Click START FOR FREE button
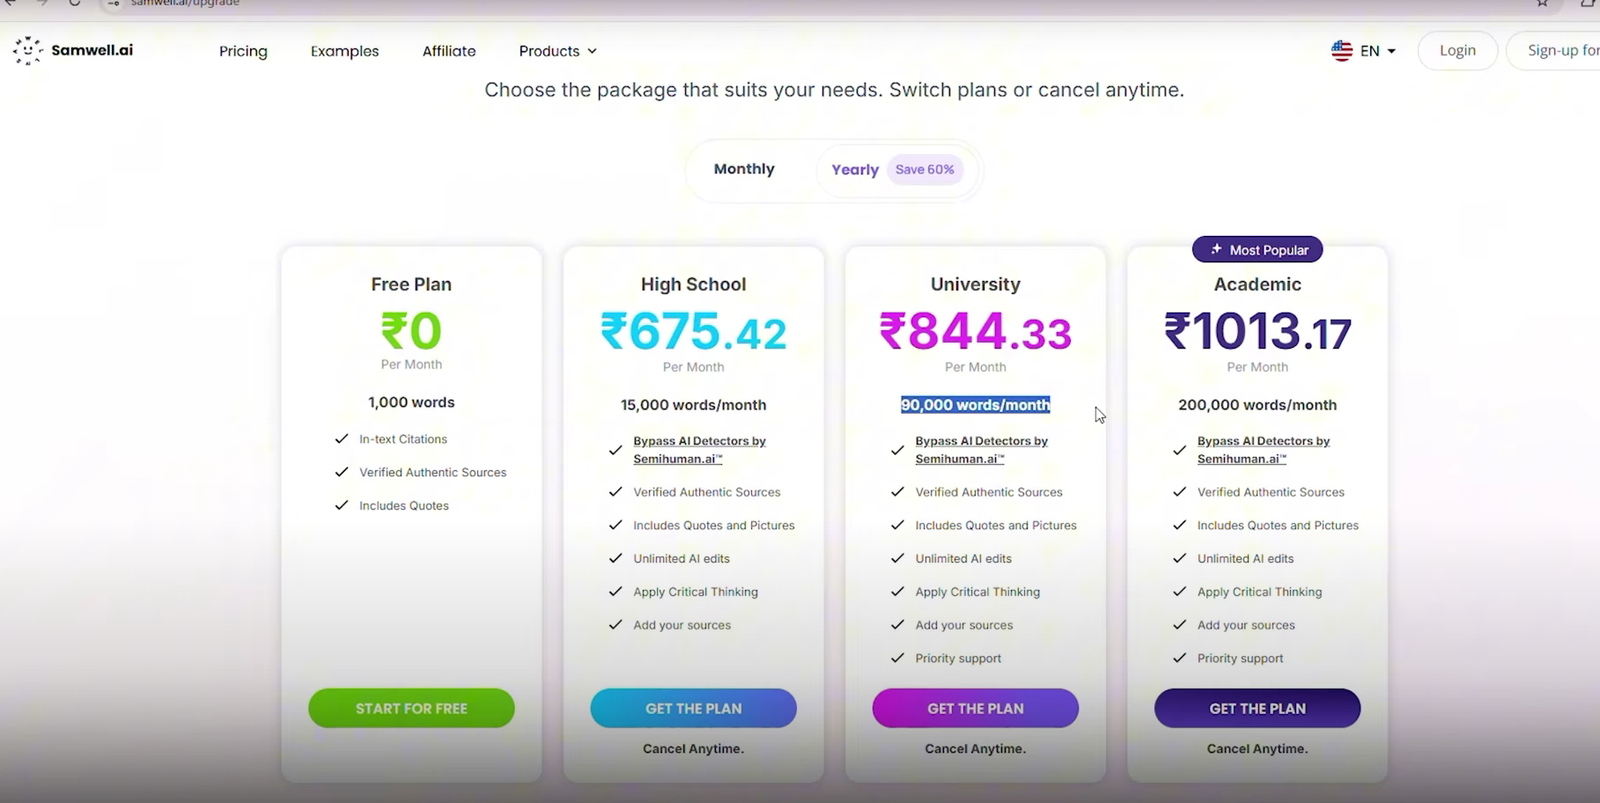The image size is (1600, 803). 411,708
